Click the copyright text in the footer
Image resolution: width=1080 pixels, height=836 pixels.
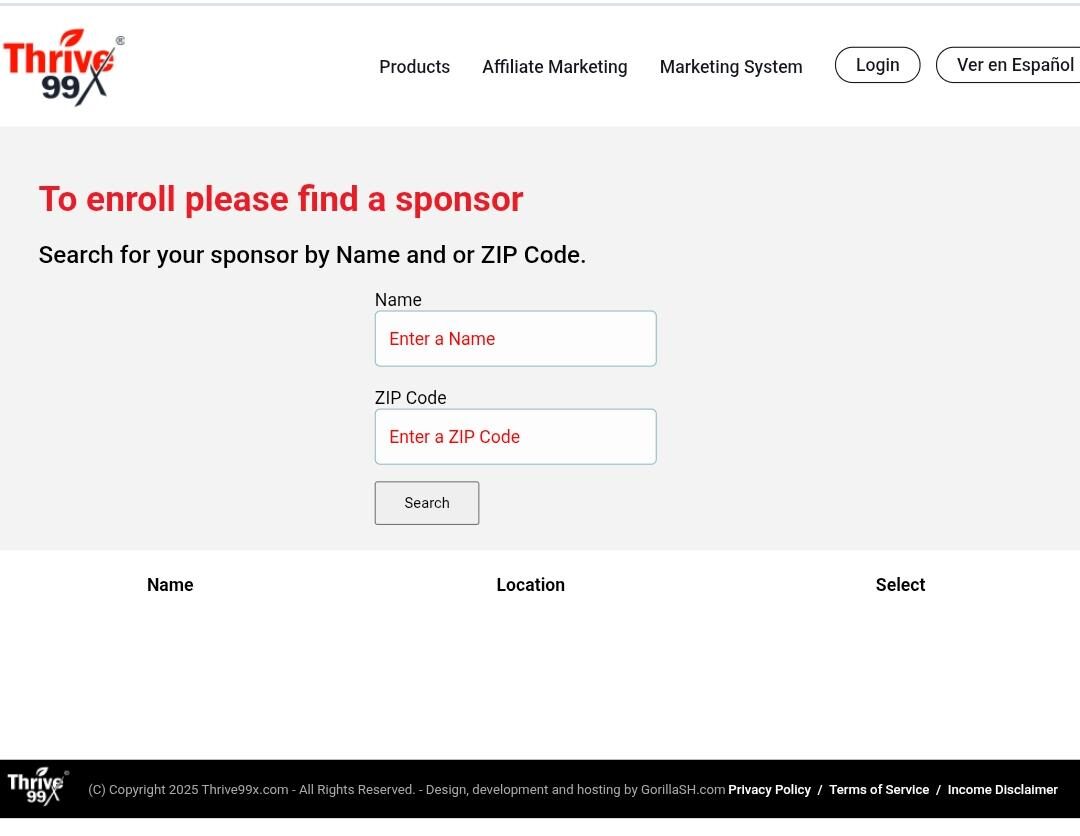point(405,790)
